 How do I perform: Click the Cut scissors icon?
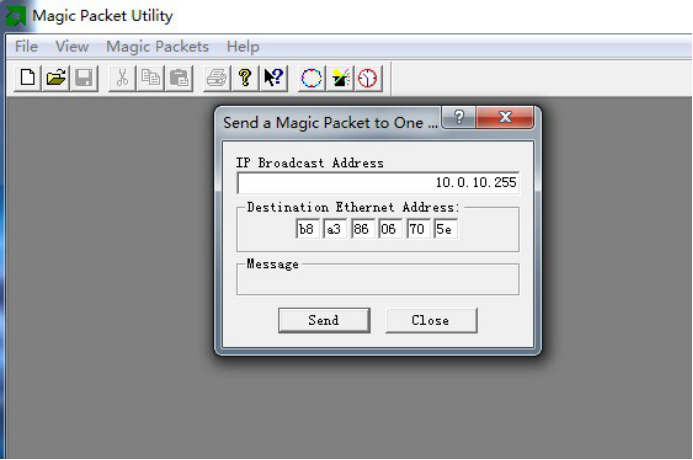tap(122, 78)
